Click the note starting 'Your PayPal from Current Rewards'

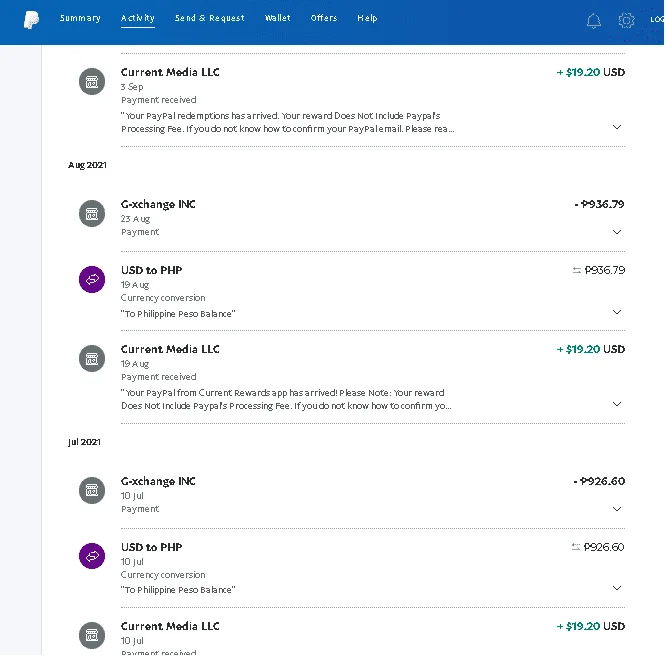pos(286,399)
